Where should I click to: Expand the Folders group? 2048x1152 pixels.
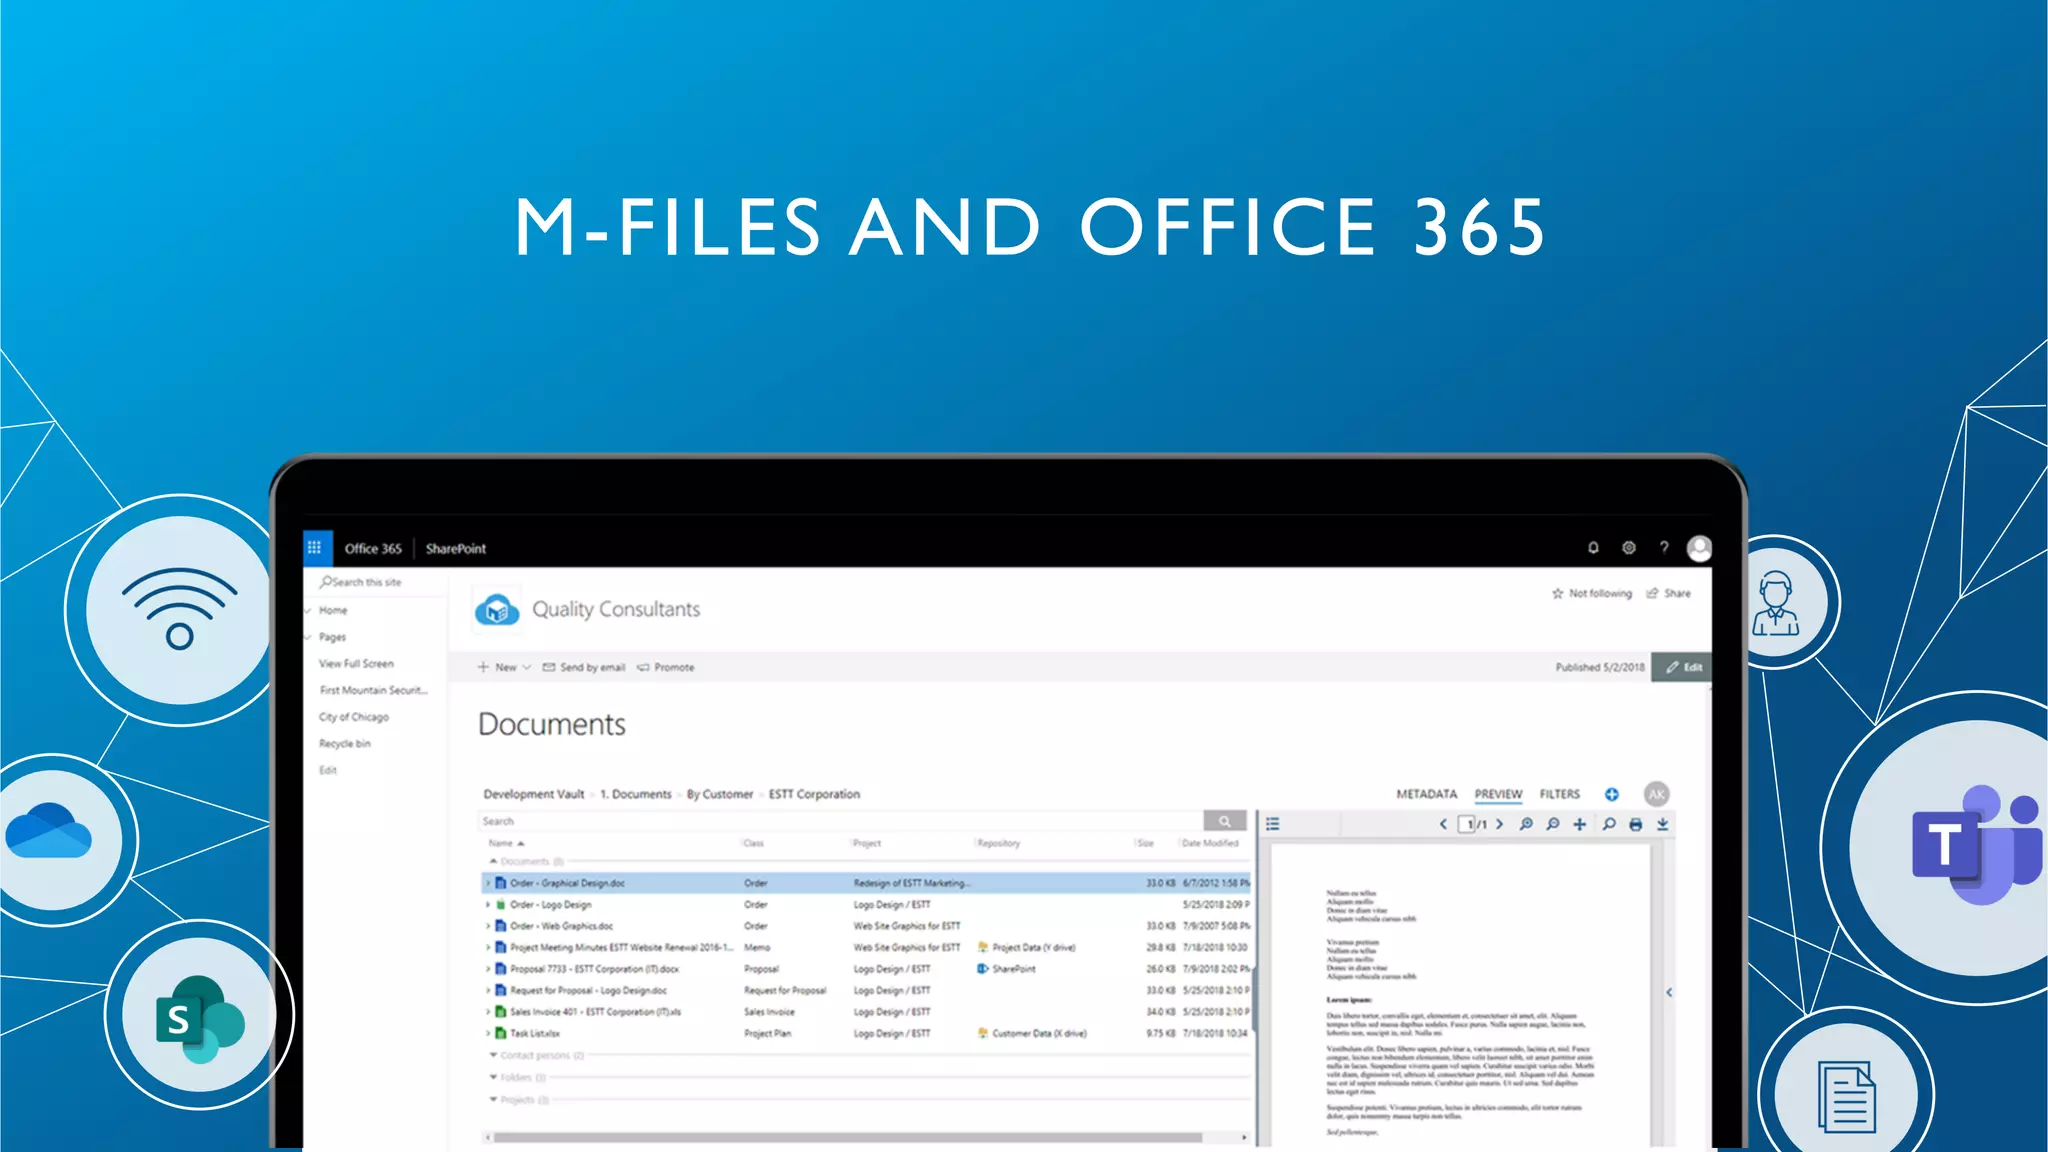coord(493,1077)
